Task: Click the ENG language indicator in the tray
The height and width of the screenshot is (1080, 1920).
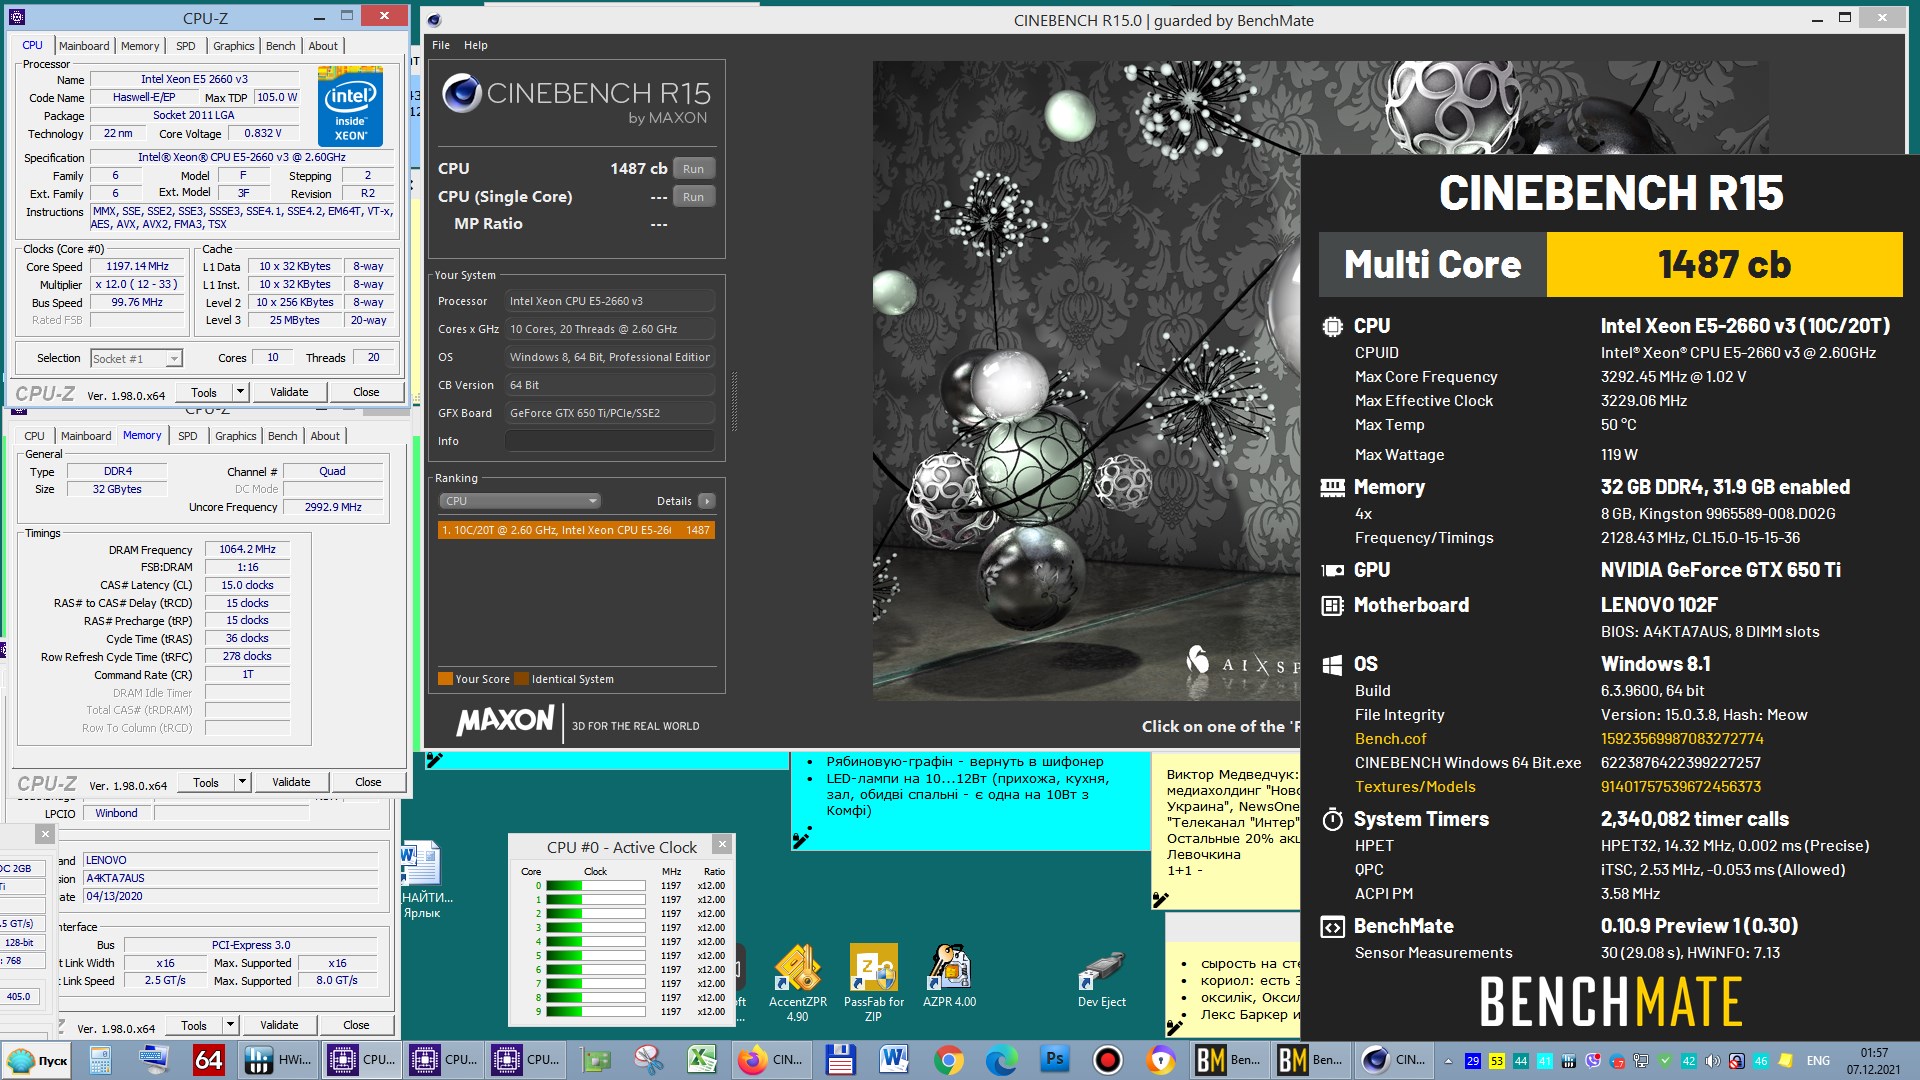Action: point(1818,1061)
